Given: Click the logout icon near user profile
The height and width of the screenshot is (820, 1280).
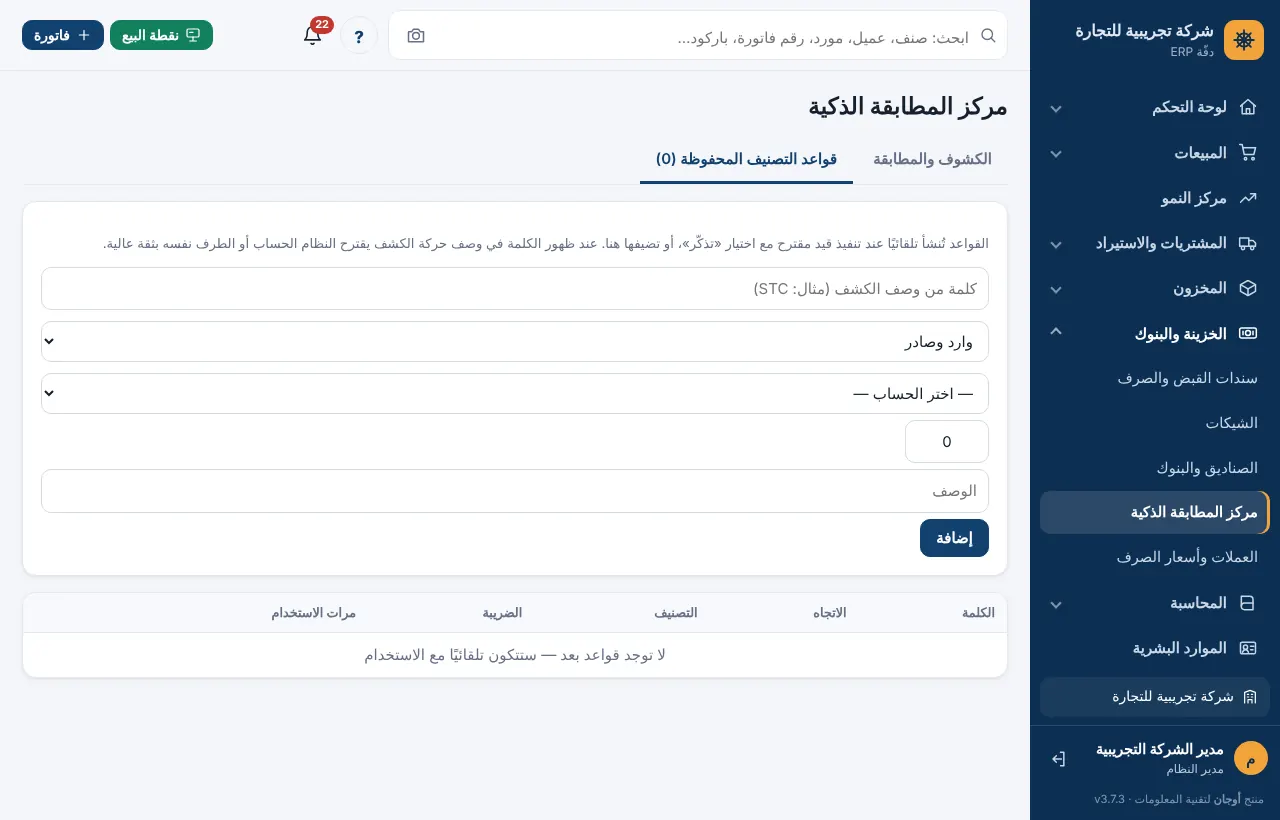Looking at the screenshot, I should point(1058,759).
